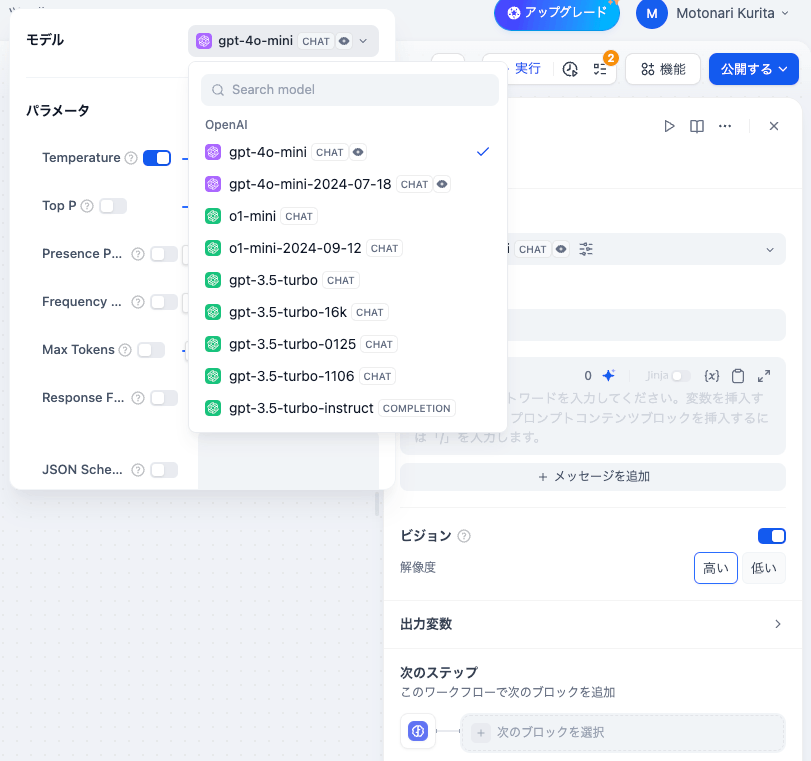The width and height of the screenshot is (811, 761).
Task: Click the blue next-step node icon
Action: coord(418,731)
